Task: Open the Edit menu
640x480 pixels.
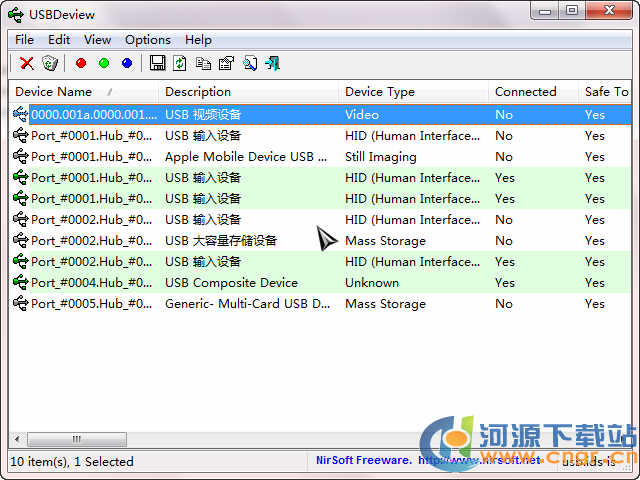Action: tap(59, 40)
